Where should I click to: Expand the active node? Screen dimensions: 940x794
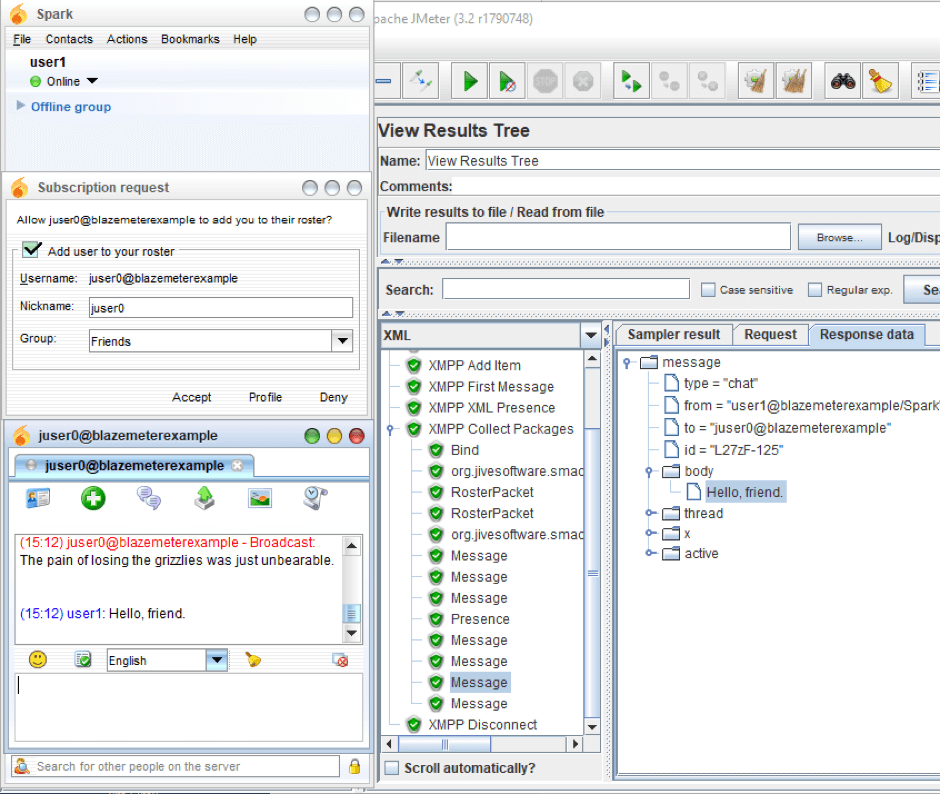coord(650,553)
